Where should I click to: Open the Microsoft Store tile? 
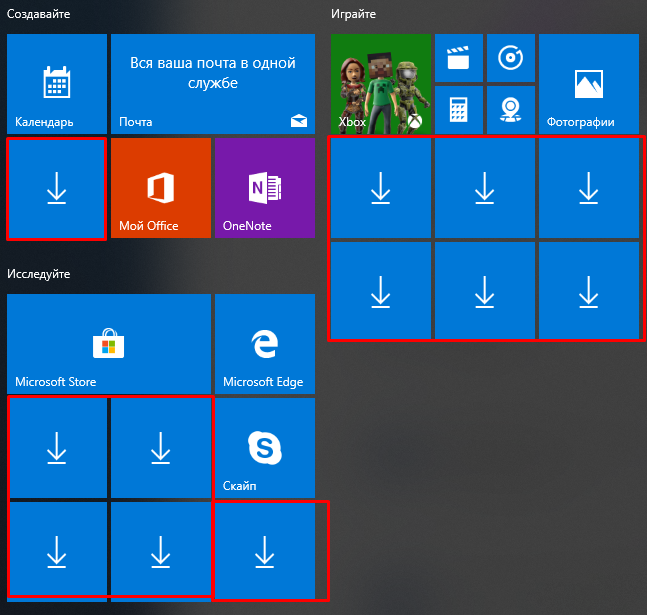pyautogui.click(x=109, y=344)
